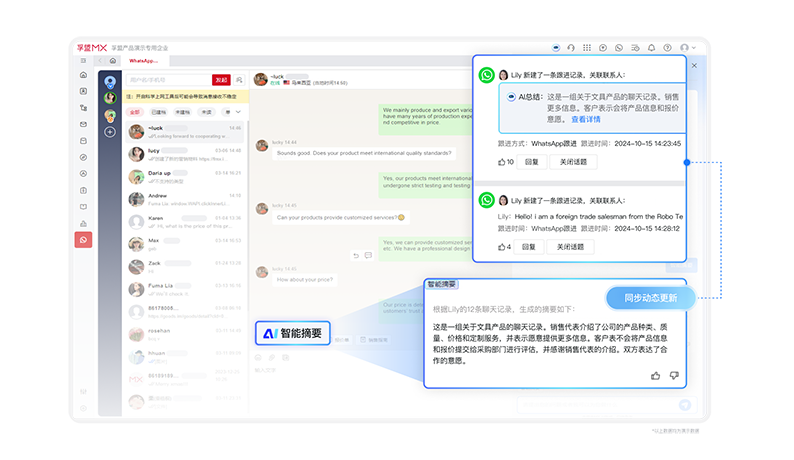The image size is (794, 460).
Task: Click the AI 智能摘要 button
Action: (293, 333)
